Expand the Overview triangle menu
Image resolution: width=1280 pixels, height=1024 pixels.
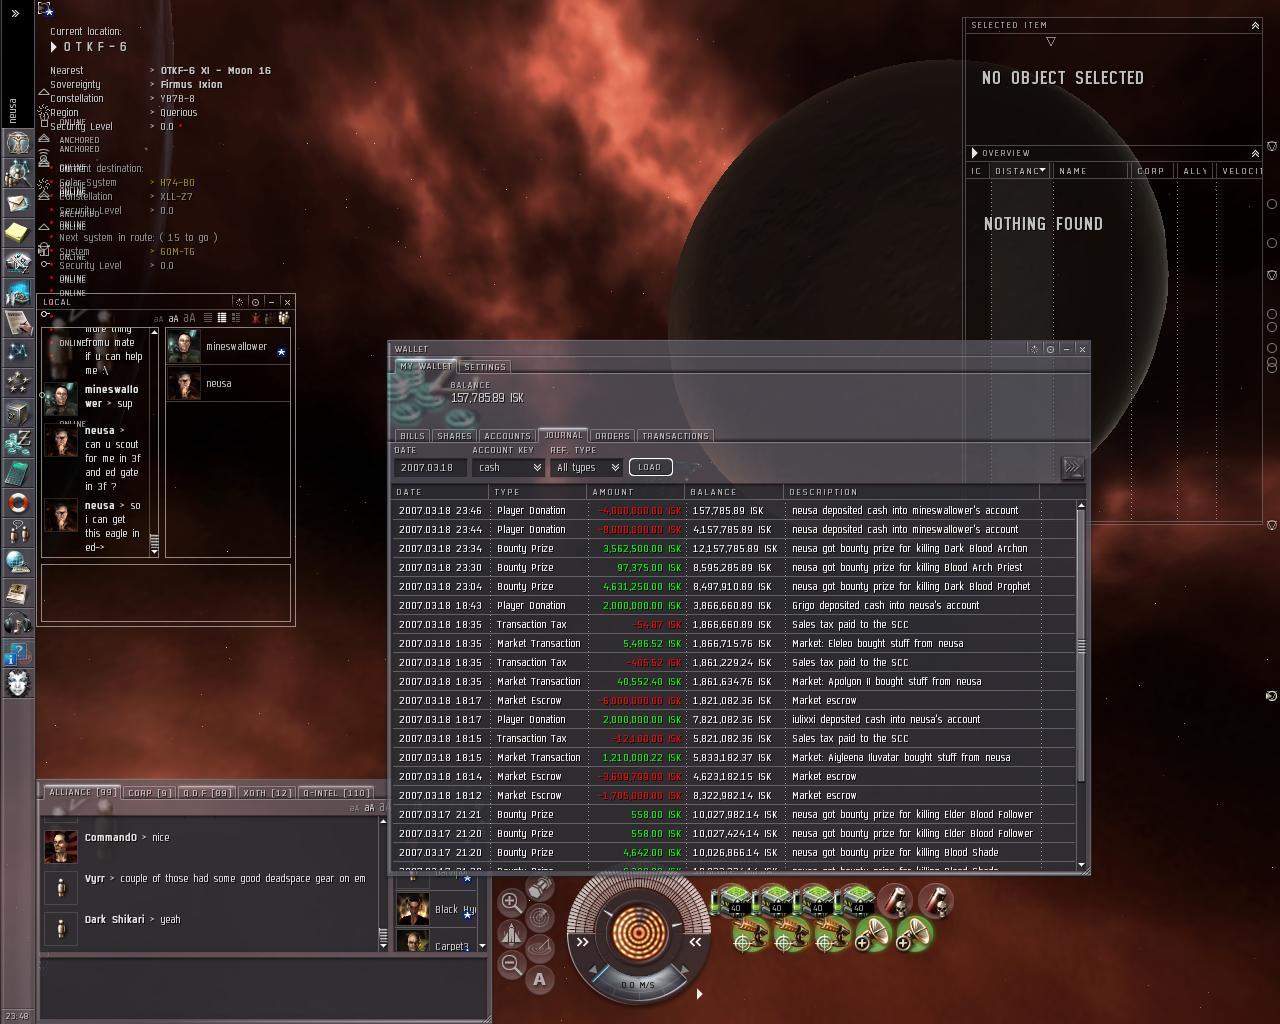coord(975,153)
